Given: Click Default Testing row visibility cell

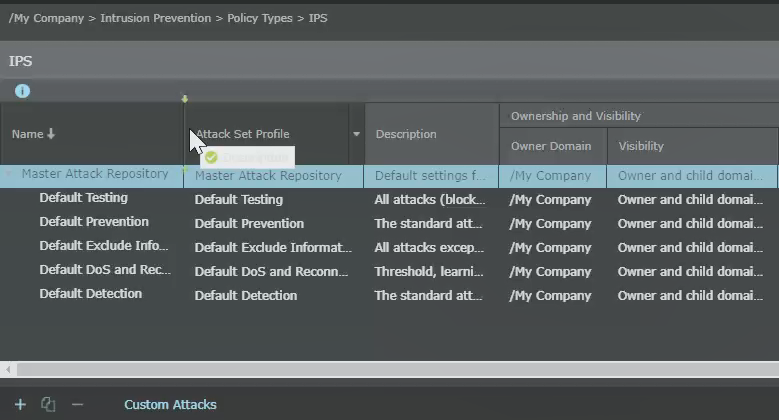Looking at the screenshot, I should click(x=692, y=200).
